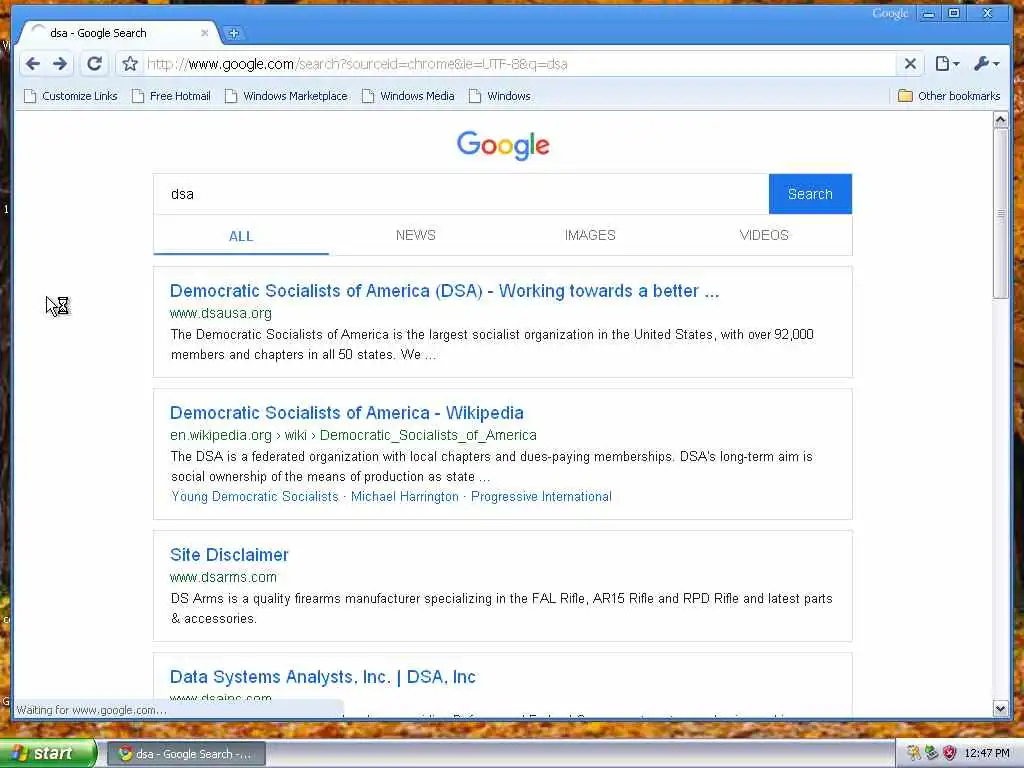Click the scrollbar down arrow

(x=1000, y=708)
